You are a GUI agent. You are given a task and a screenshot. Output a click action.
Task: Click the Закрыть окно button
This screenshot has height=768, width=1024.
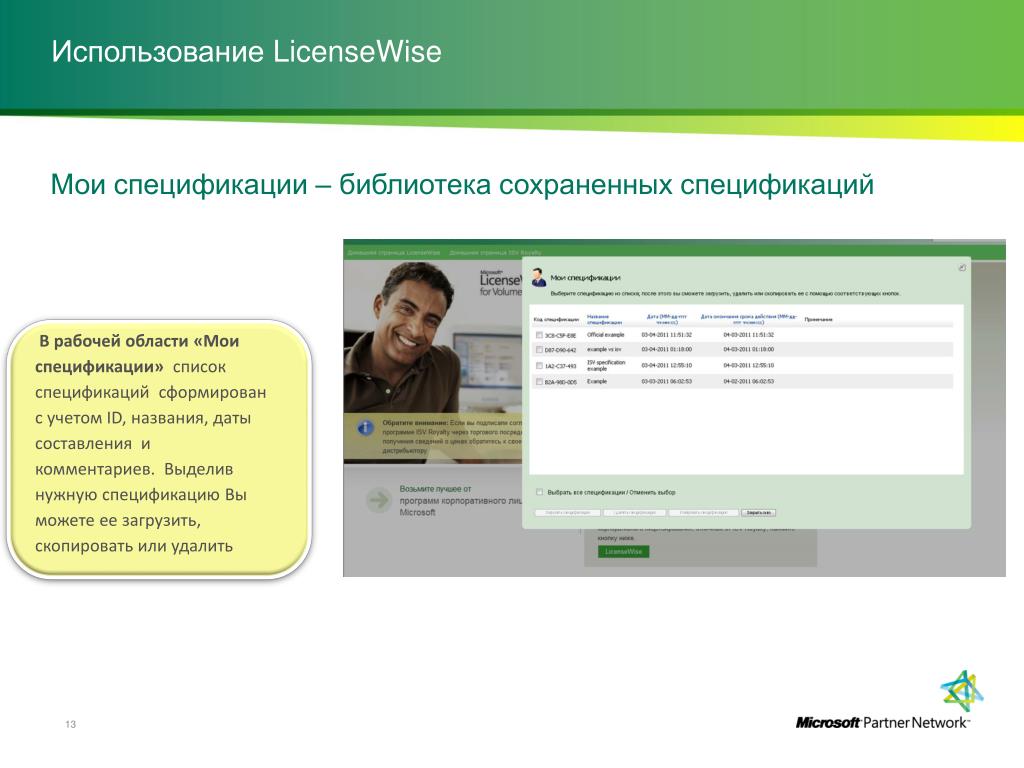pyautogui.click(x=758, y=513)
